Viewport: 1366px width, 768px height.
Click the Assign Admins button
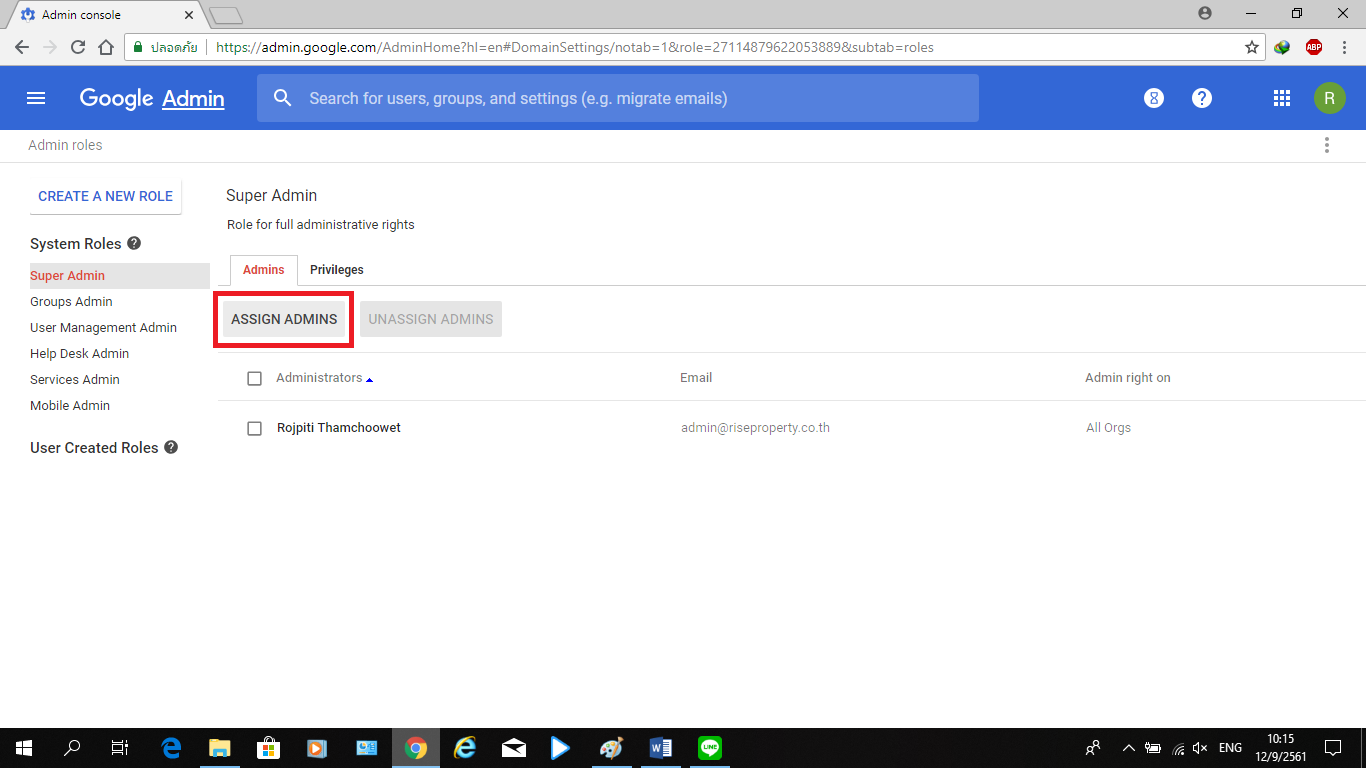284,319
